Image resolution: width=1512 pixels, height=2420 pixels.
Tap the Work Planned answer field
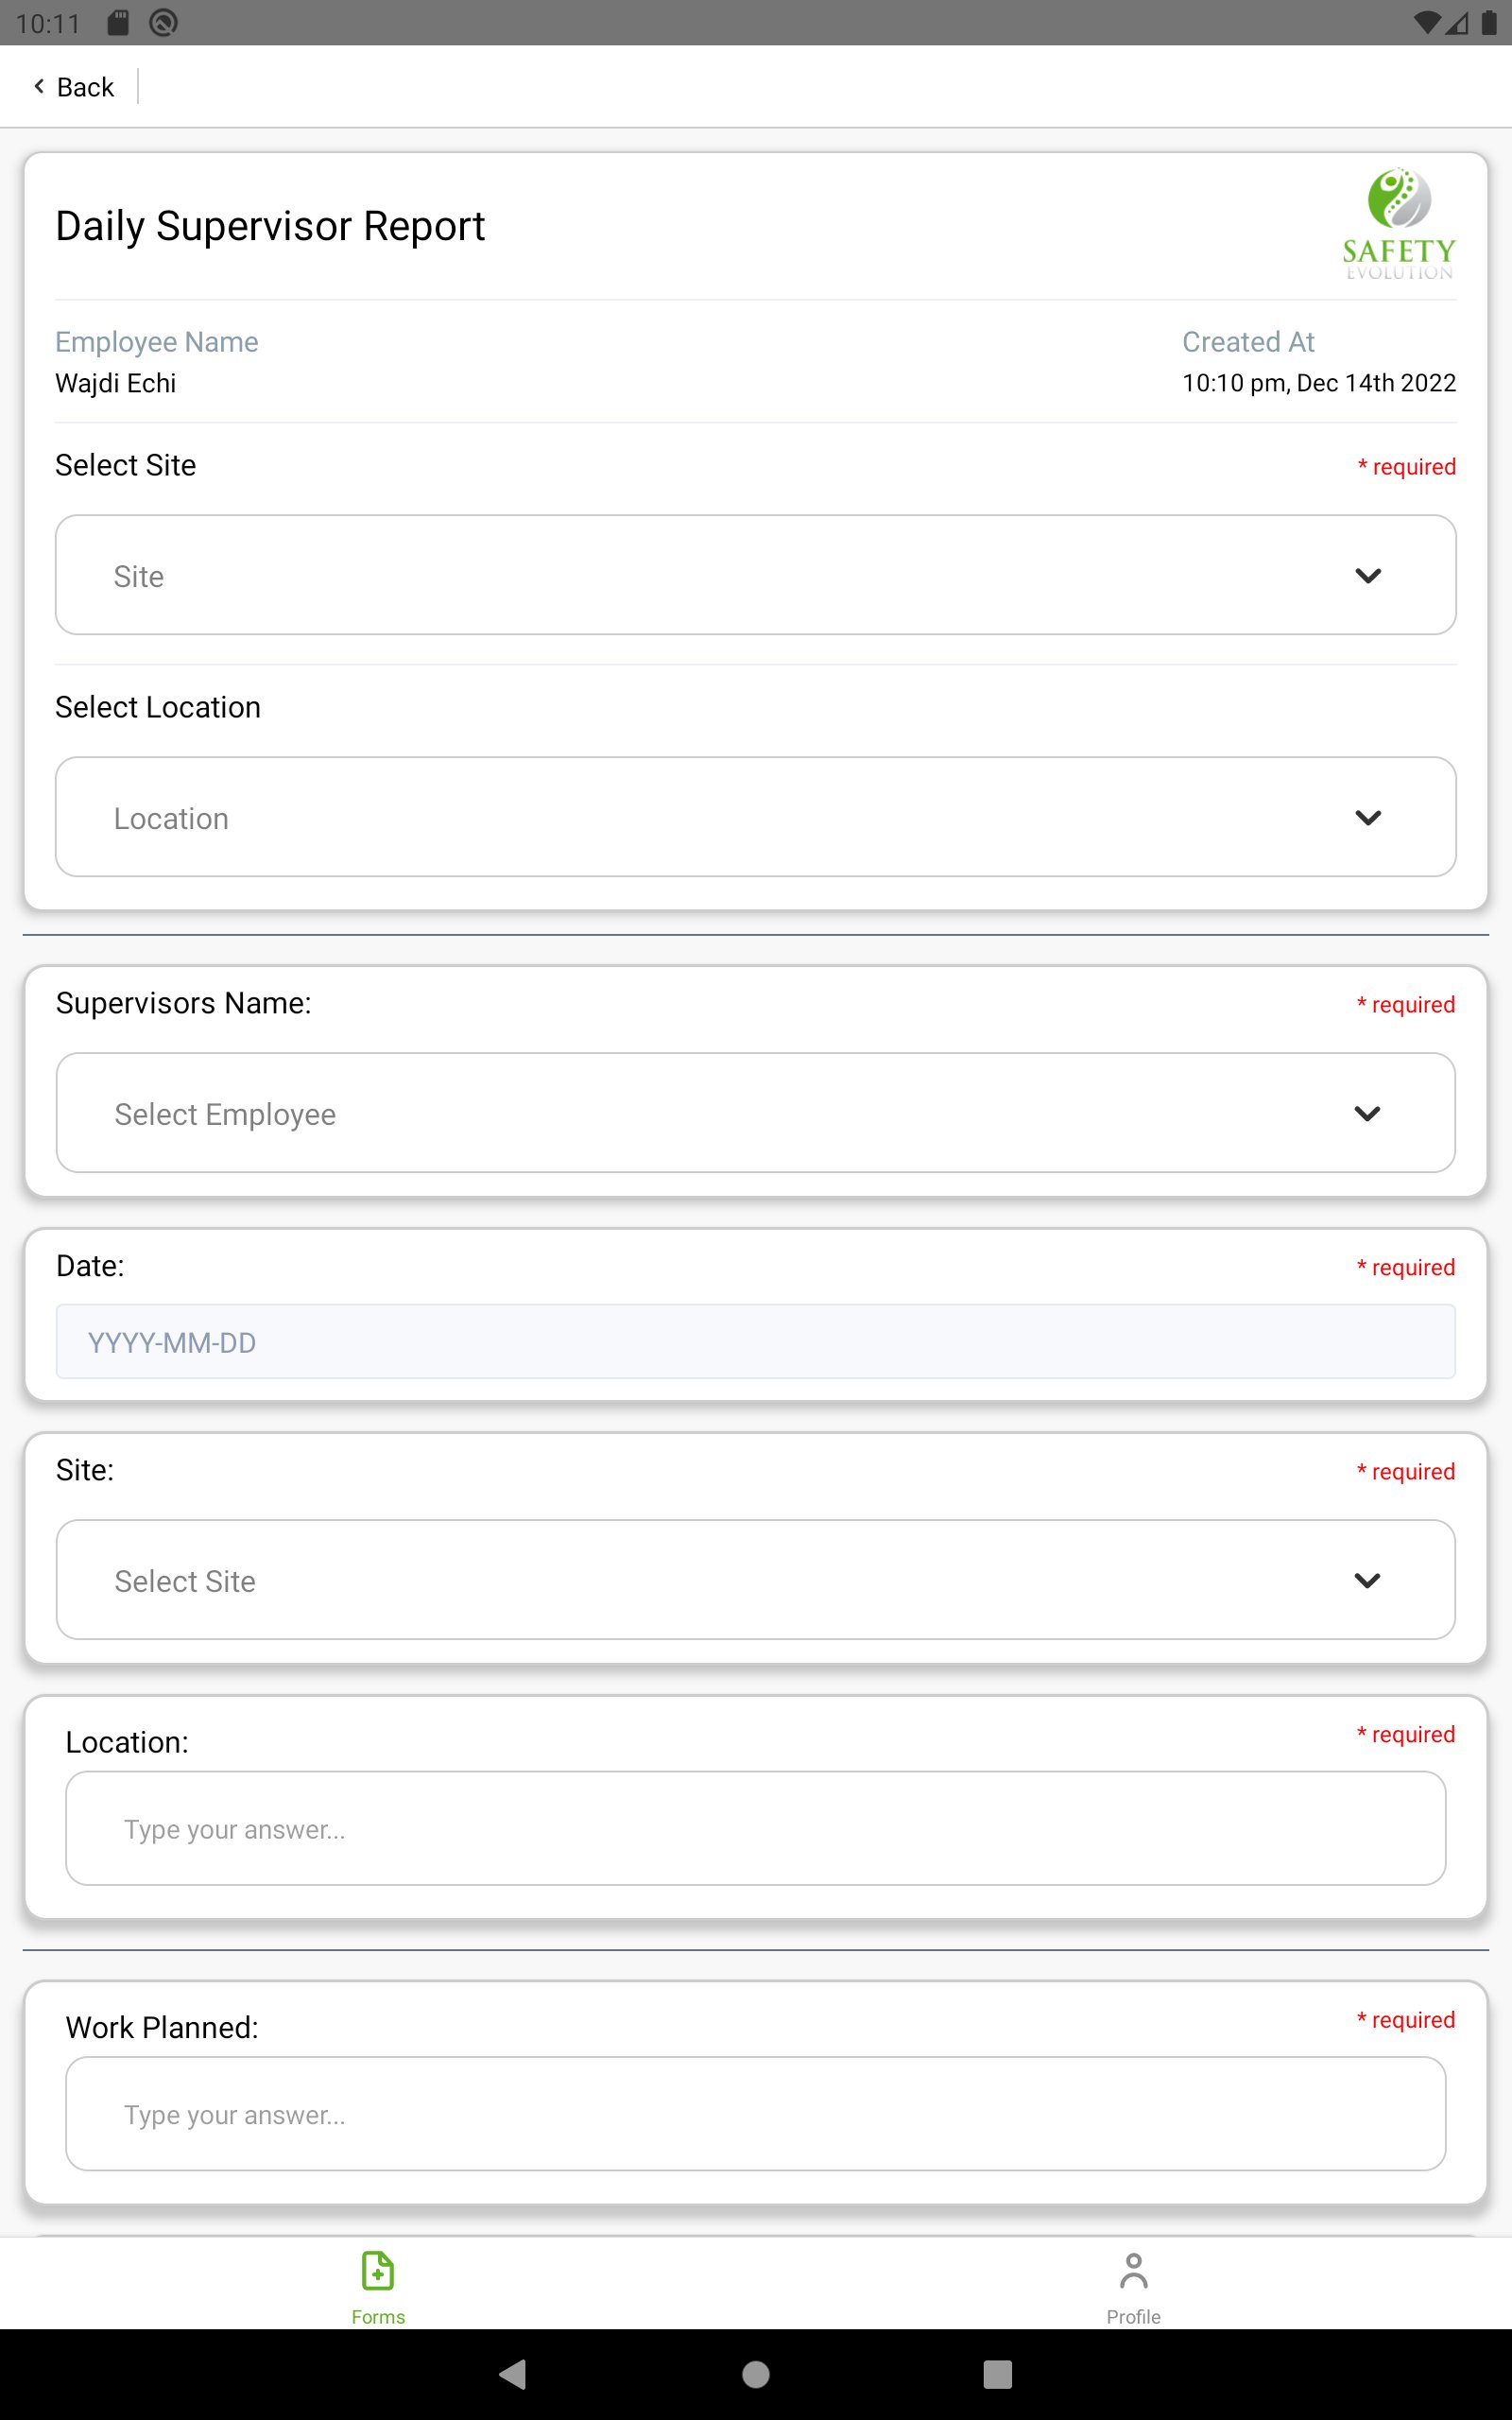[756, 2114]
